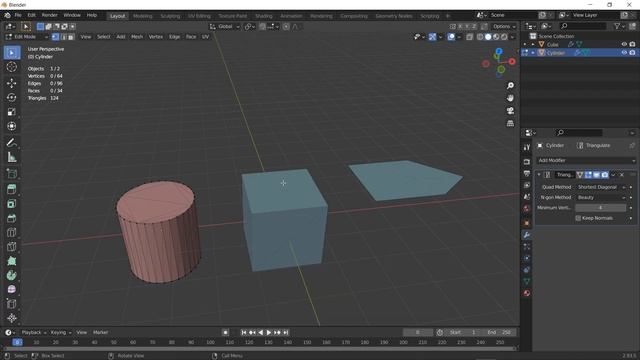640x360 pixels.
Task: Open the Render properties tab
Action: tap(527, 162)
